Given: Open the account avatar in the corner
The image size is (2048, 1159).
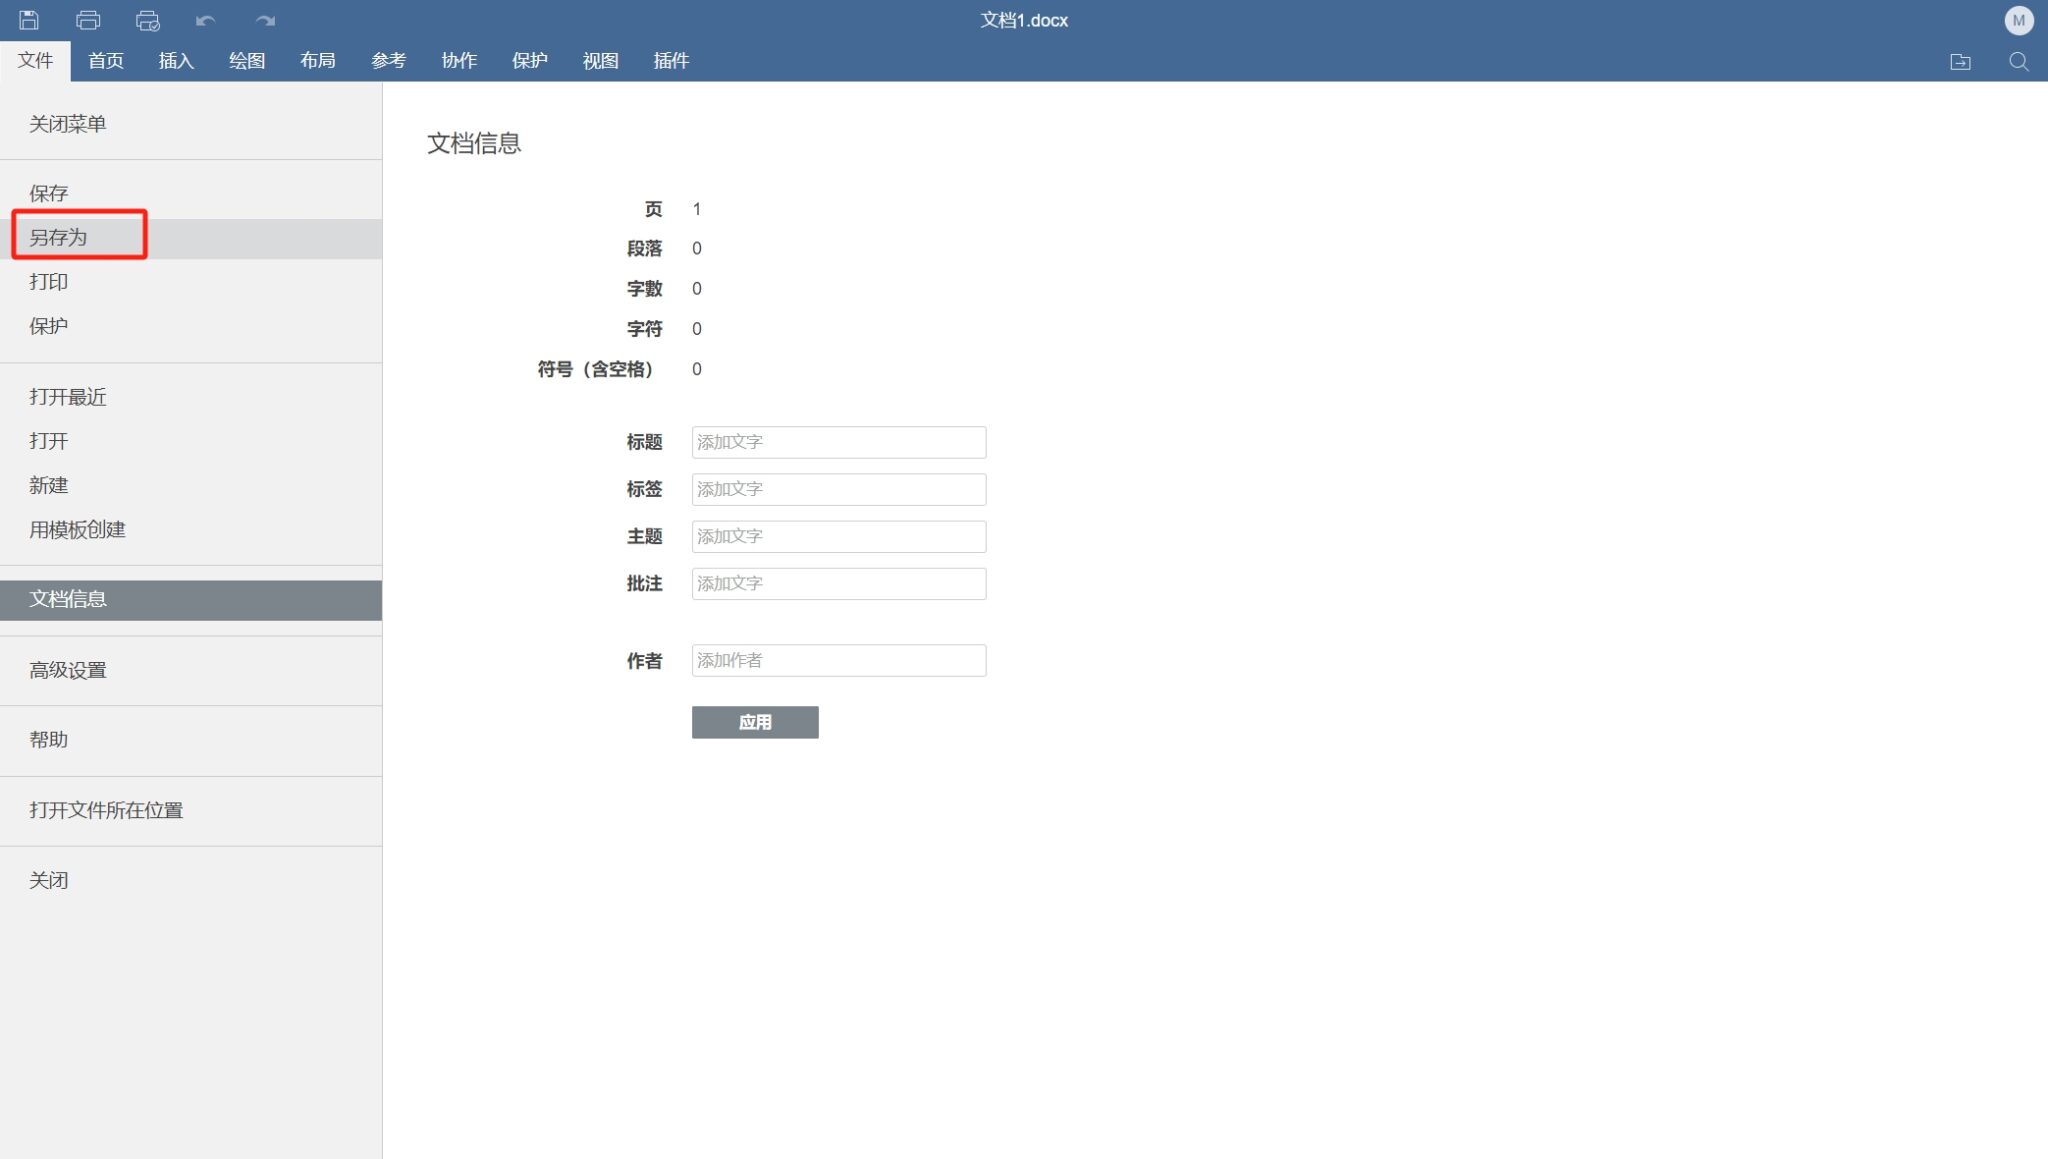Looking at the screenshot, I should 2019,20.
